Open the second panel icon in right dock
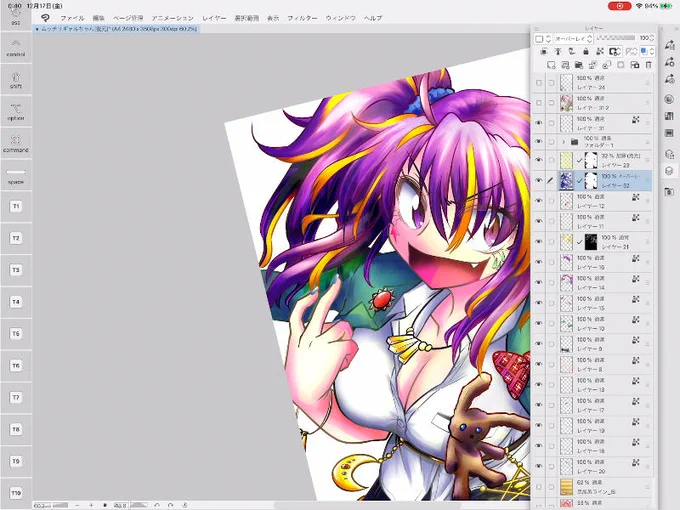Screen dimensions: 680x510 (x=669, y=62)
